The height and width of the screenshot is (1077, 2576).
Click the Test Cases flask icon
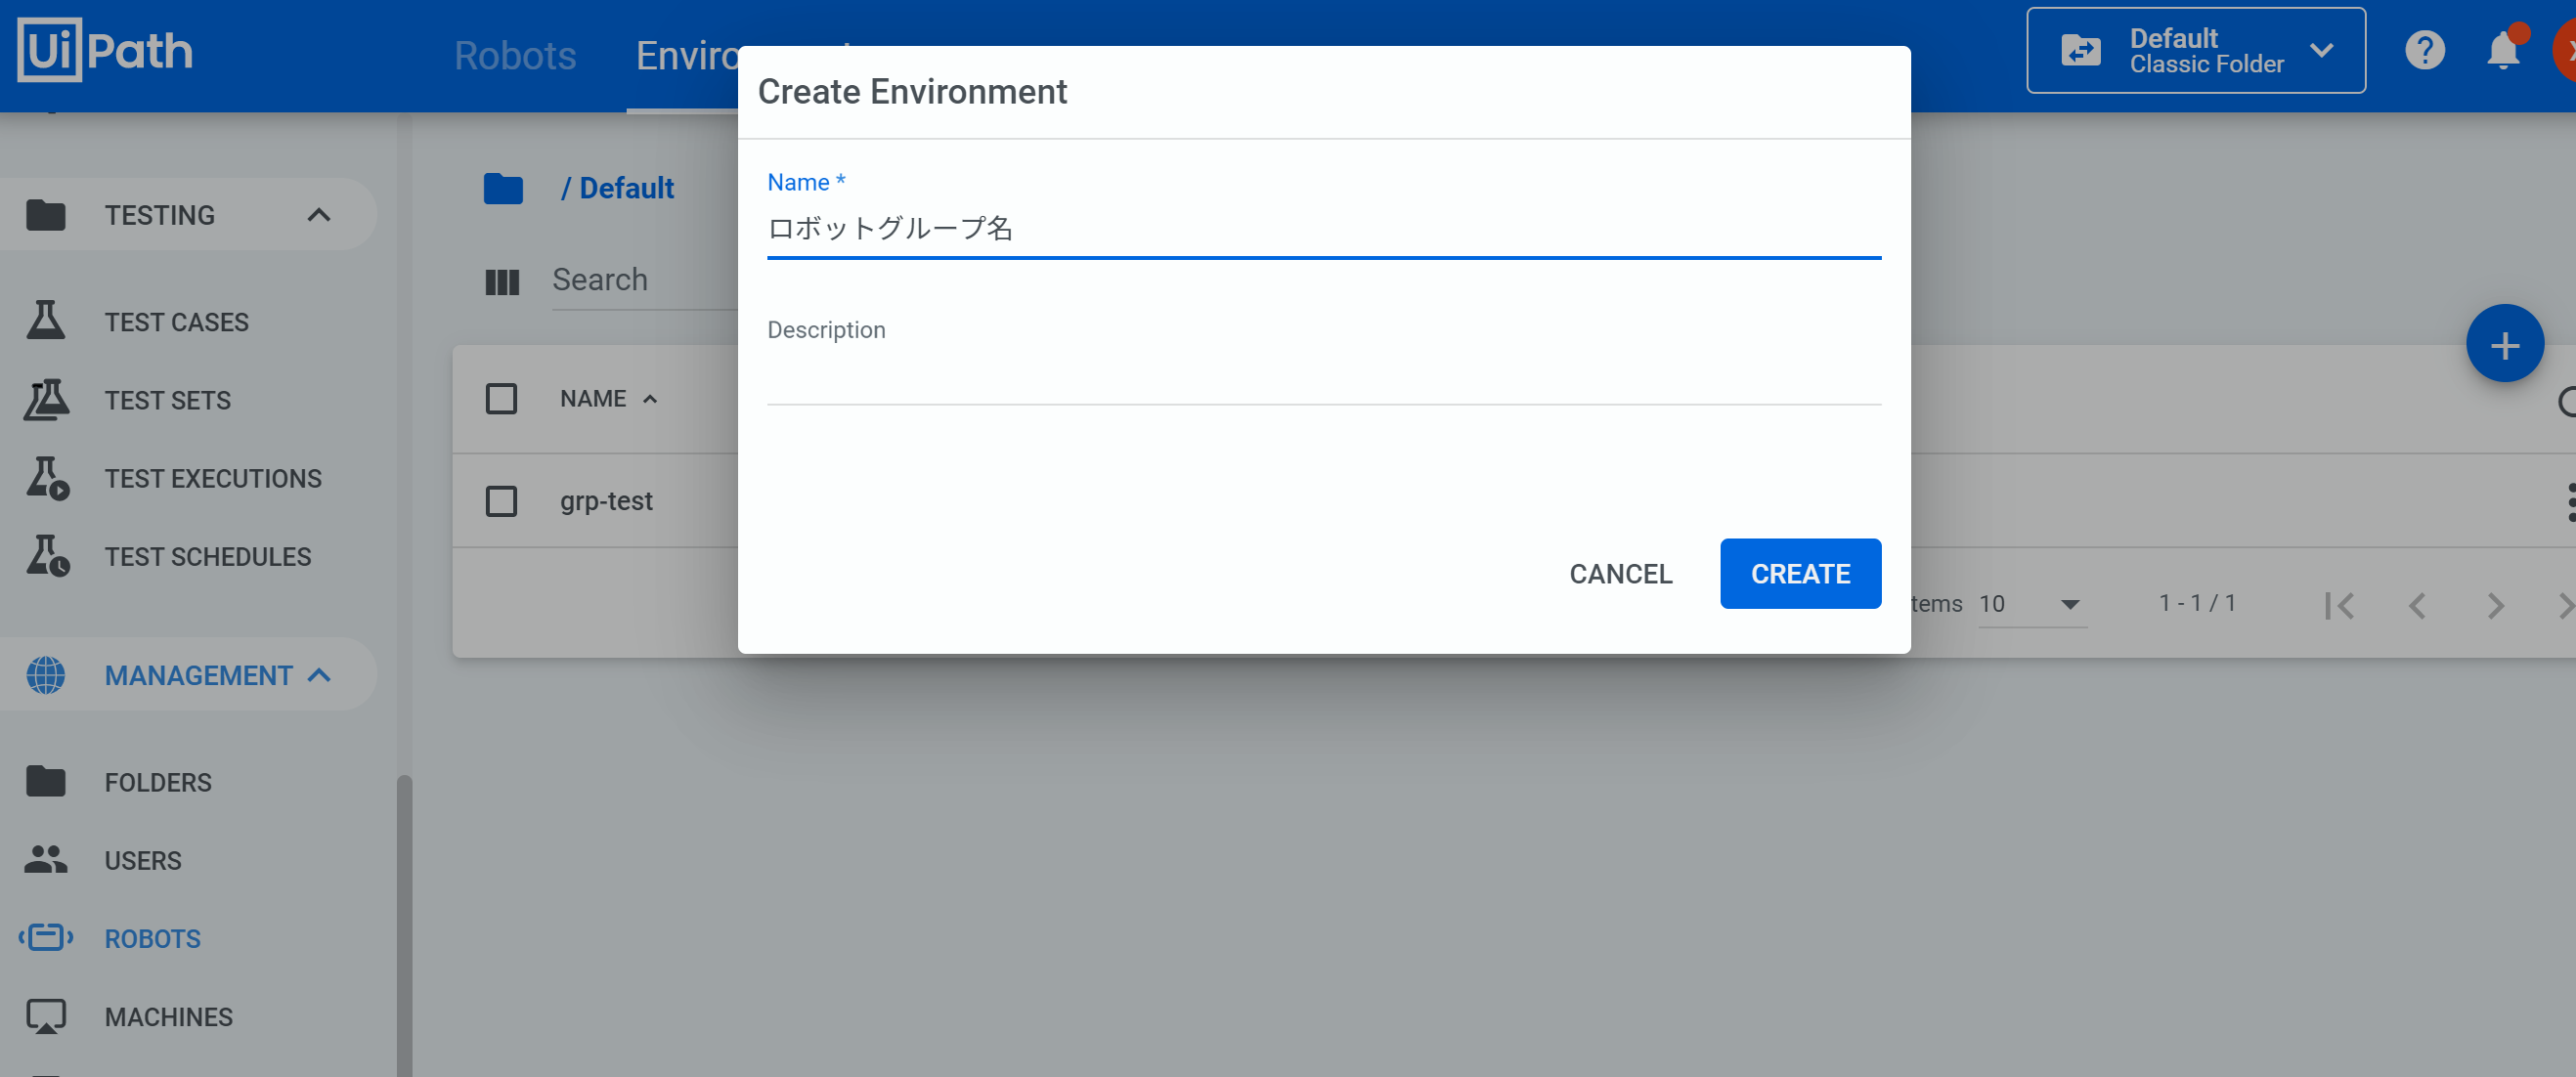45,321
